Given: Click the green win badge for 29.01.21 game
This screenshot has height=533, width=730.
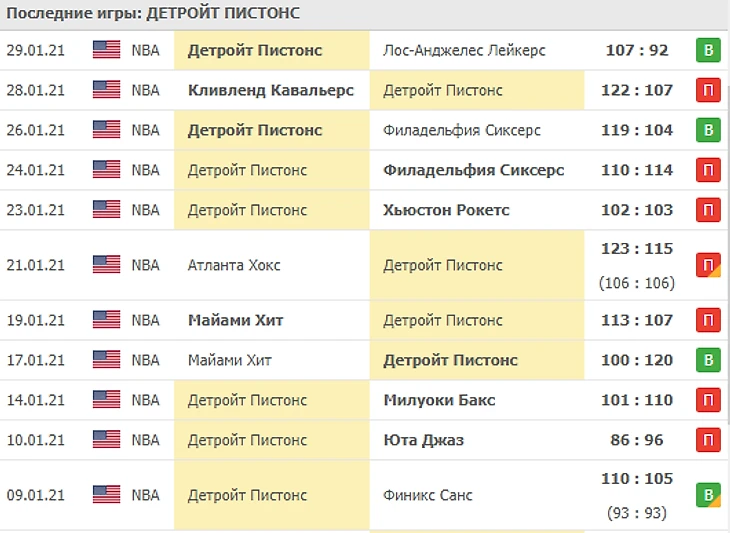Looking at the screenshot, I should click(x=708, y=50).
